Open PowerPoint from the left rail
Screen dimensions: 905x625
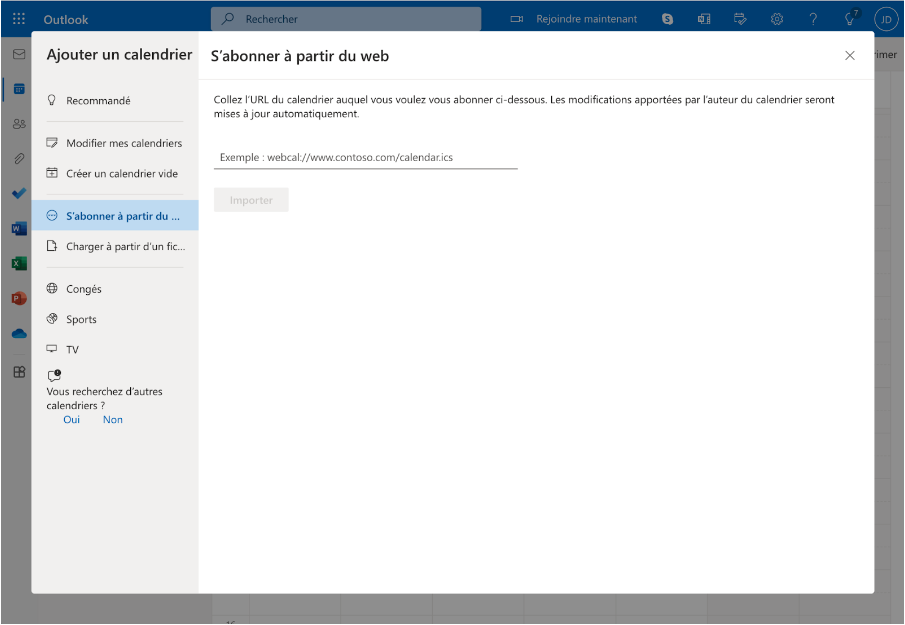(x=19, y=298)
